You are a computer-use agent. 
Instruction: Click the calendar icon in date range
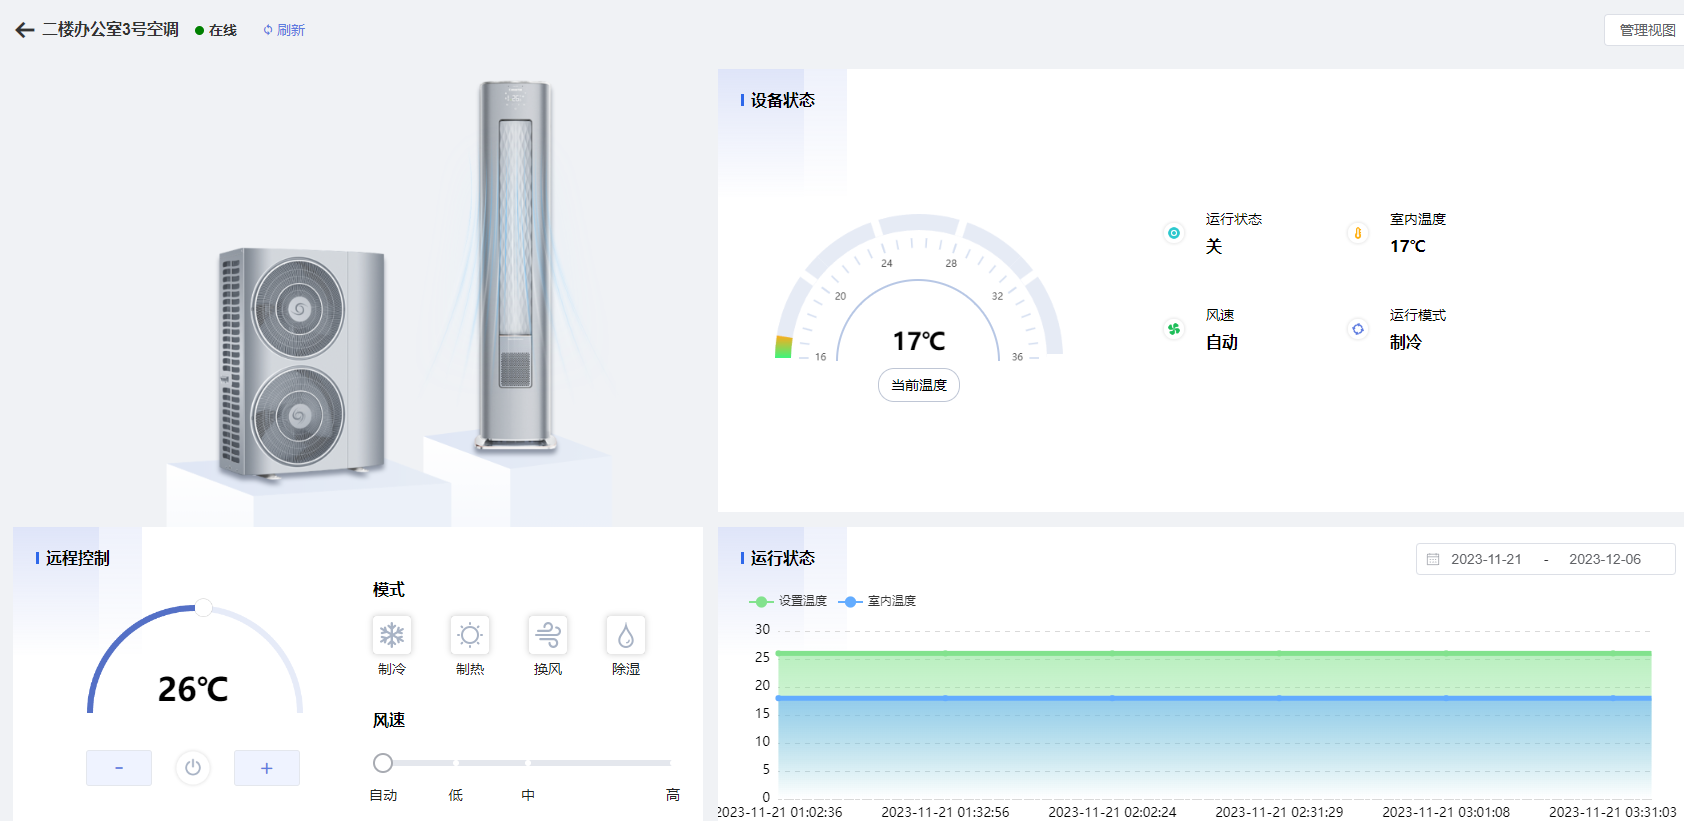1433,559
